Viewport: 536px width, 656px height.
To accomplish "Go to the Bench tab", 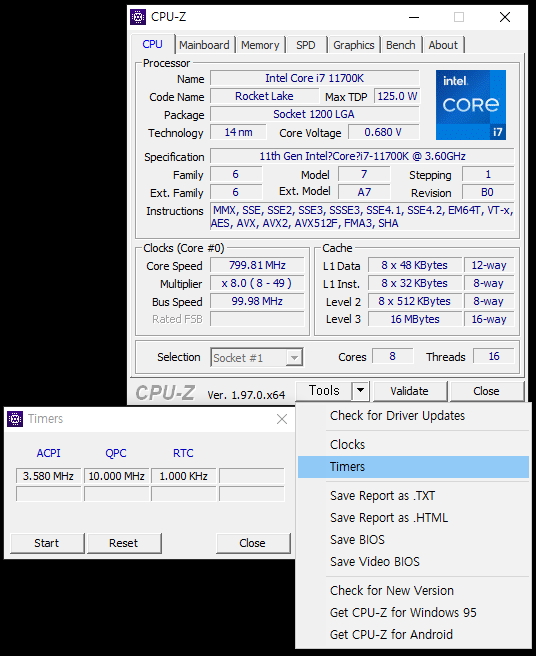I will pyautogui.click(x=400, y=45).
